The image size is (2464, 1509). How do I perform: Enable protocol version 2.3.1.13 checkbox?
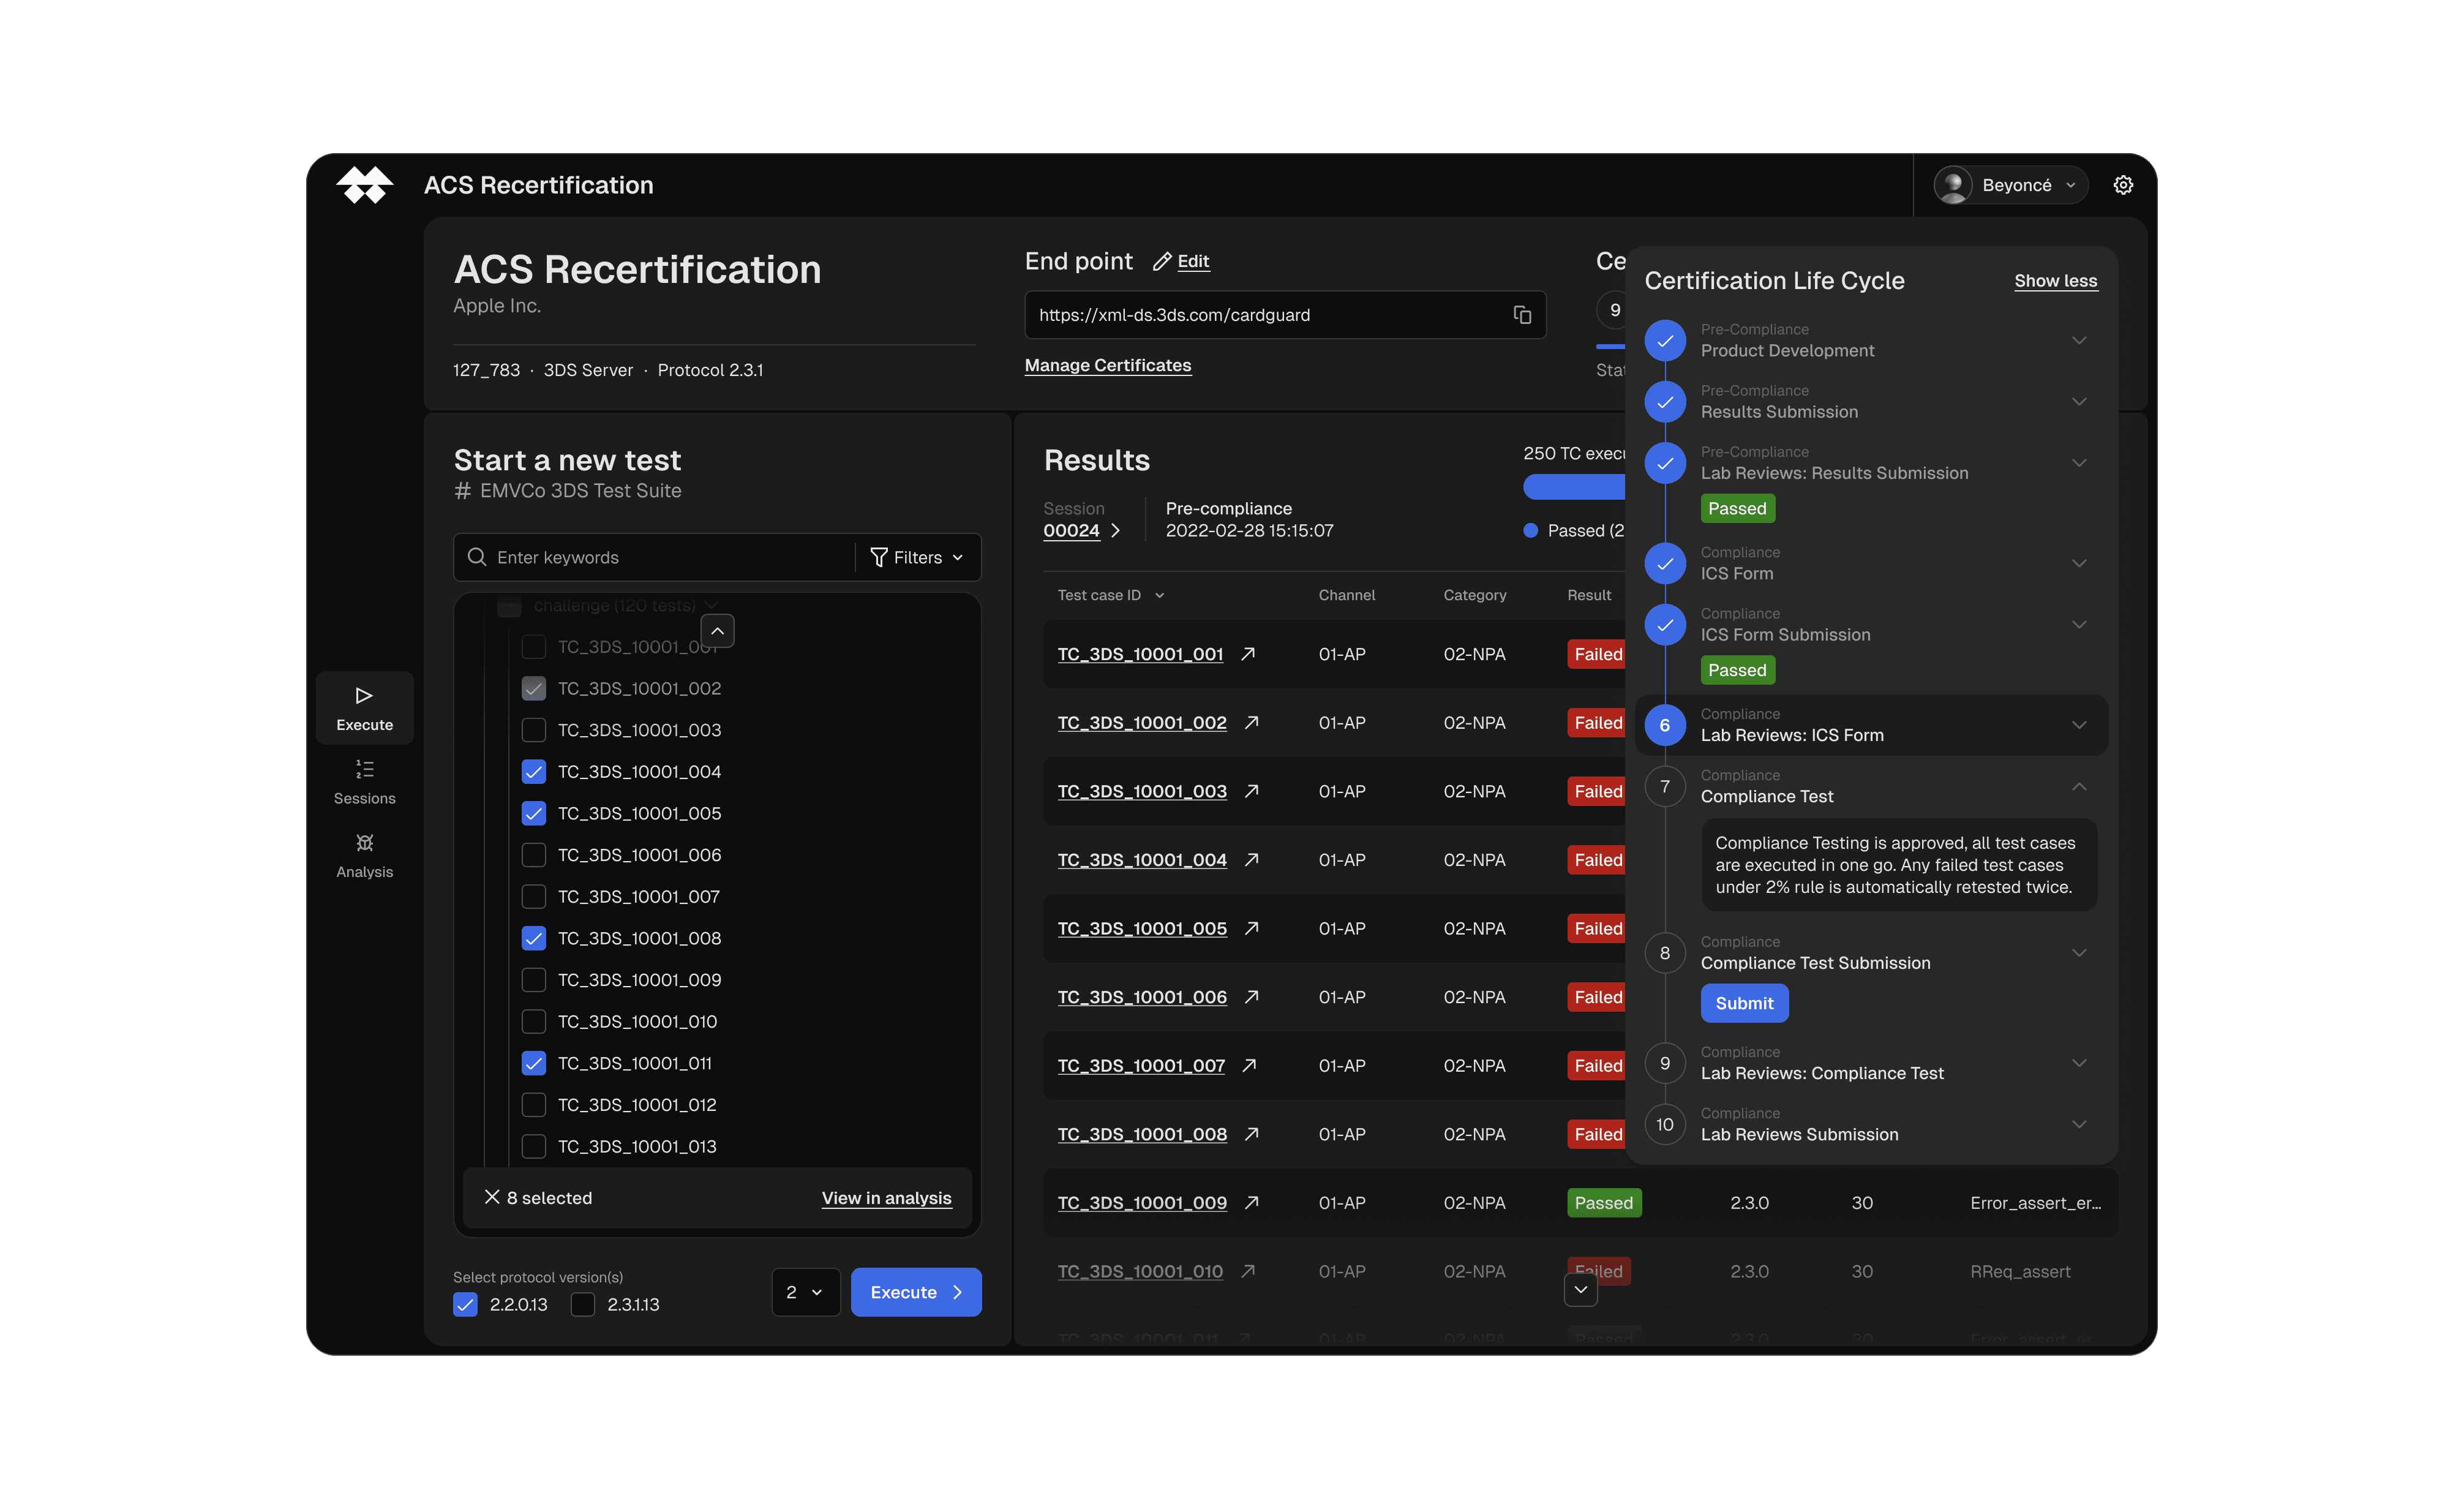click(582, 1304)
